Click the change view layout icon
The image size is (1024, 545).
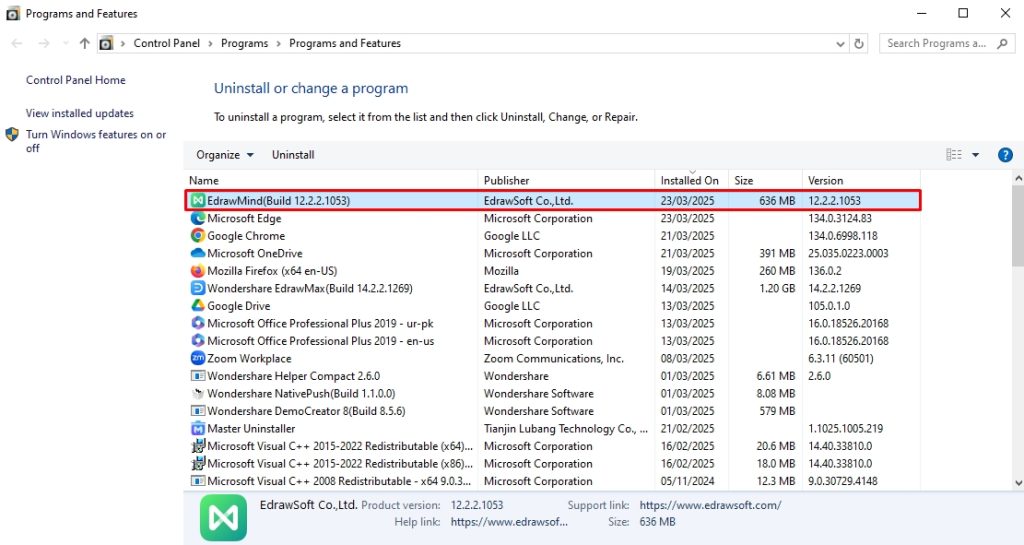pos(954,155)
